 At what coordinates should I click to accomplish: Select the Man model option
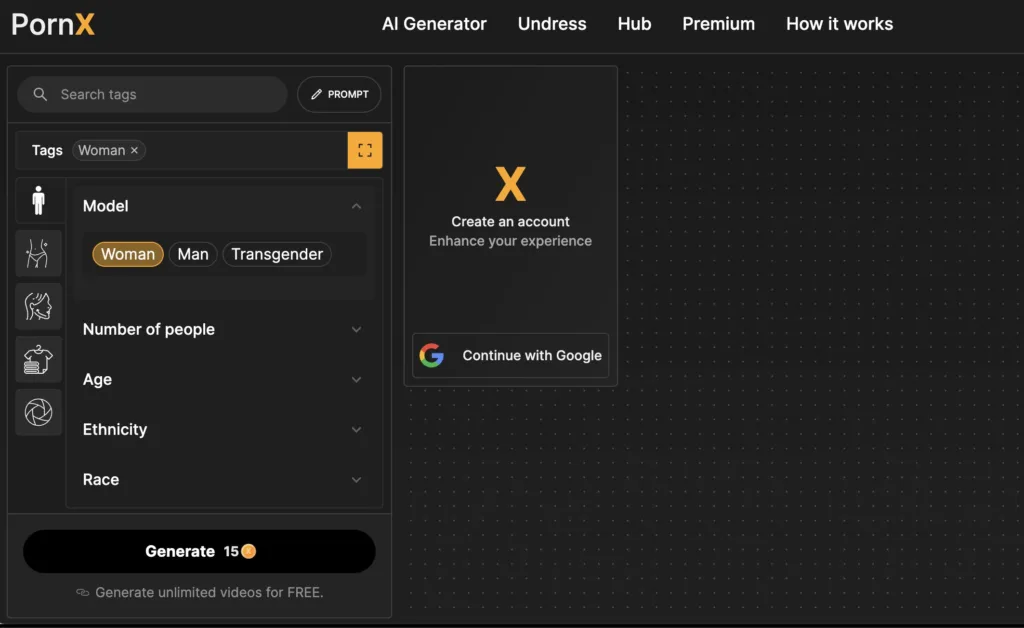tap(193, 254)
